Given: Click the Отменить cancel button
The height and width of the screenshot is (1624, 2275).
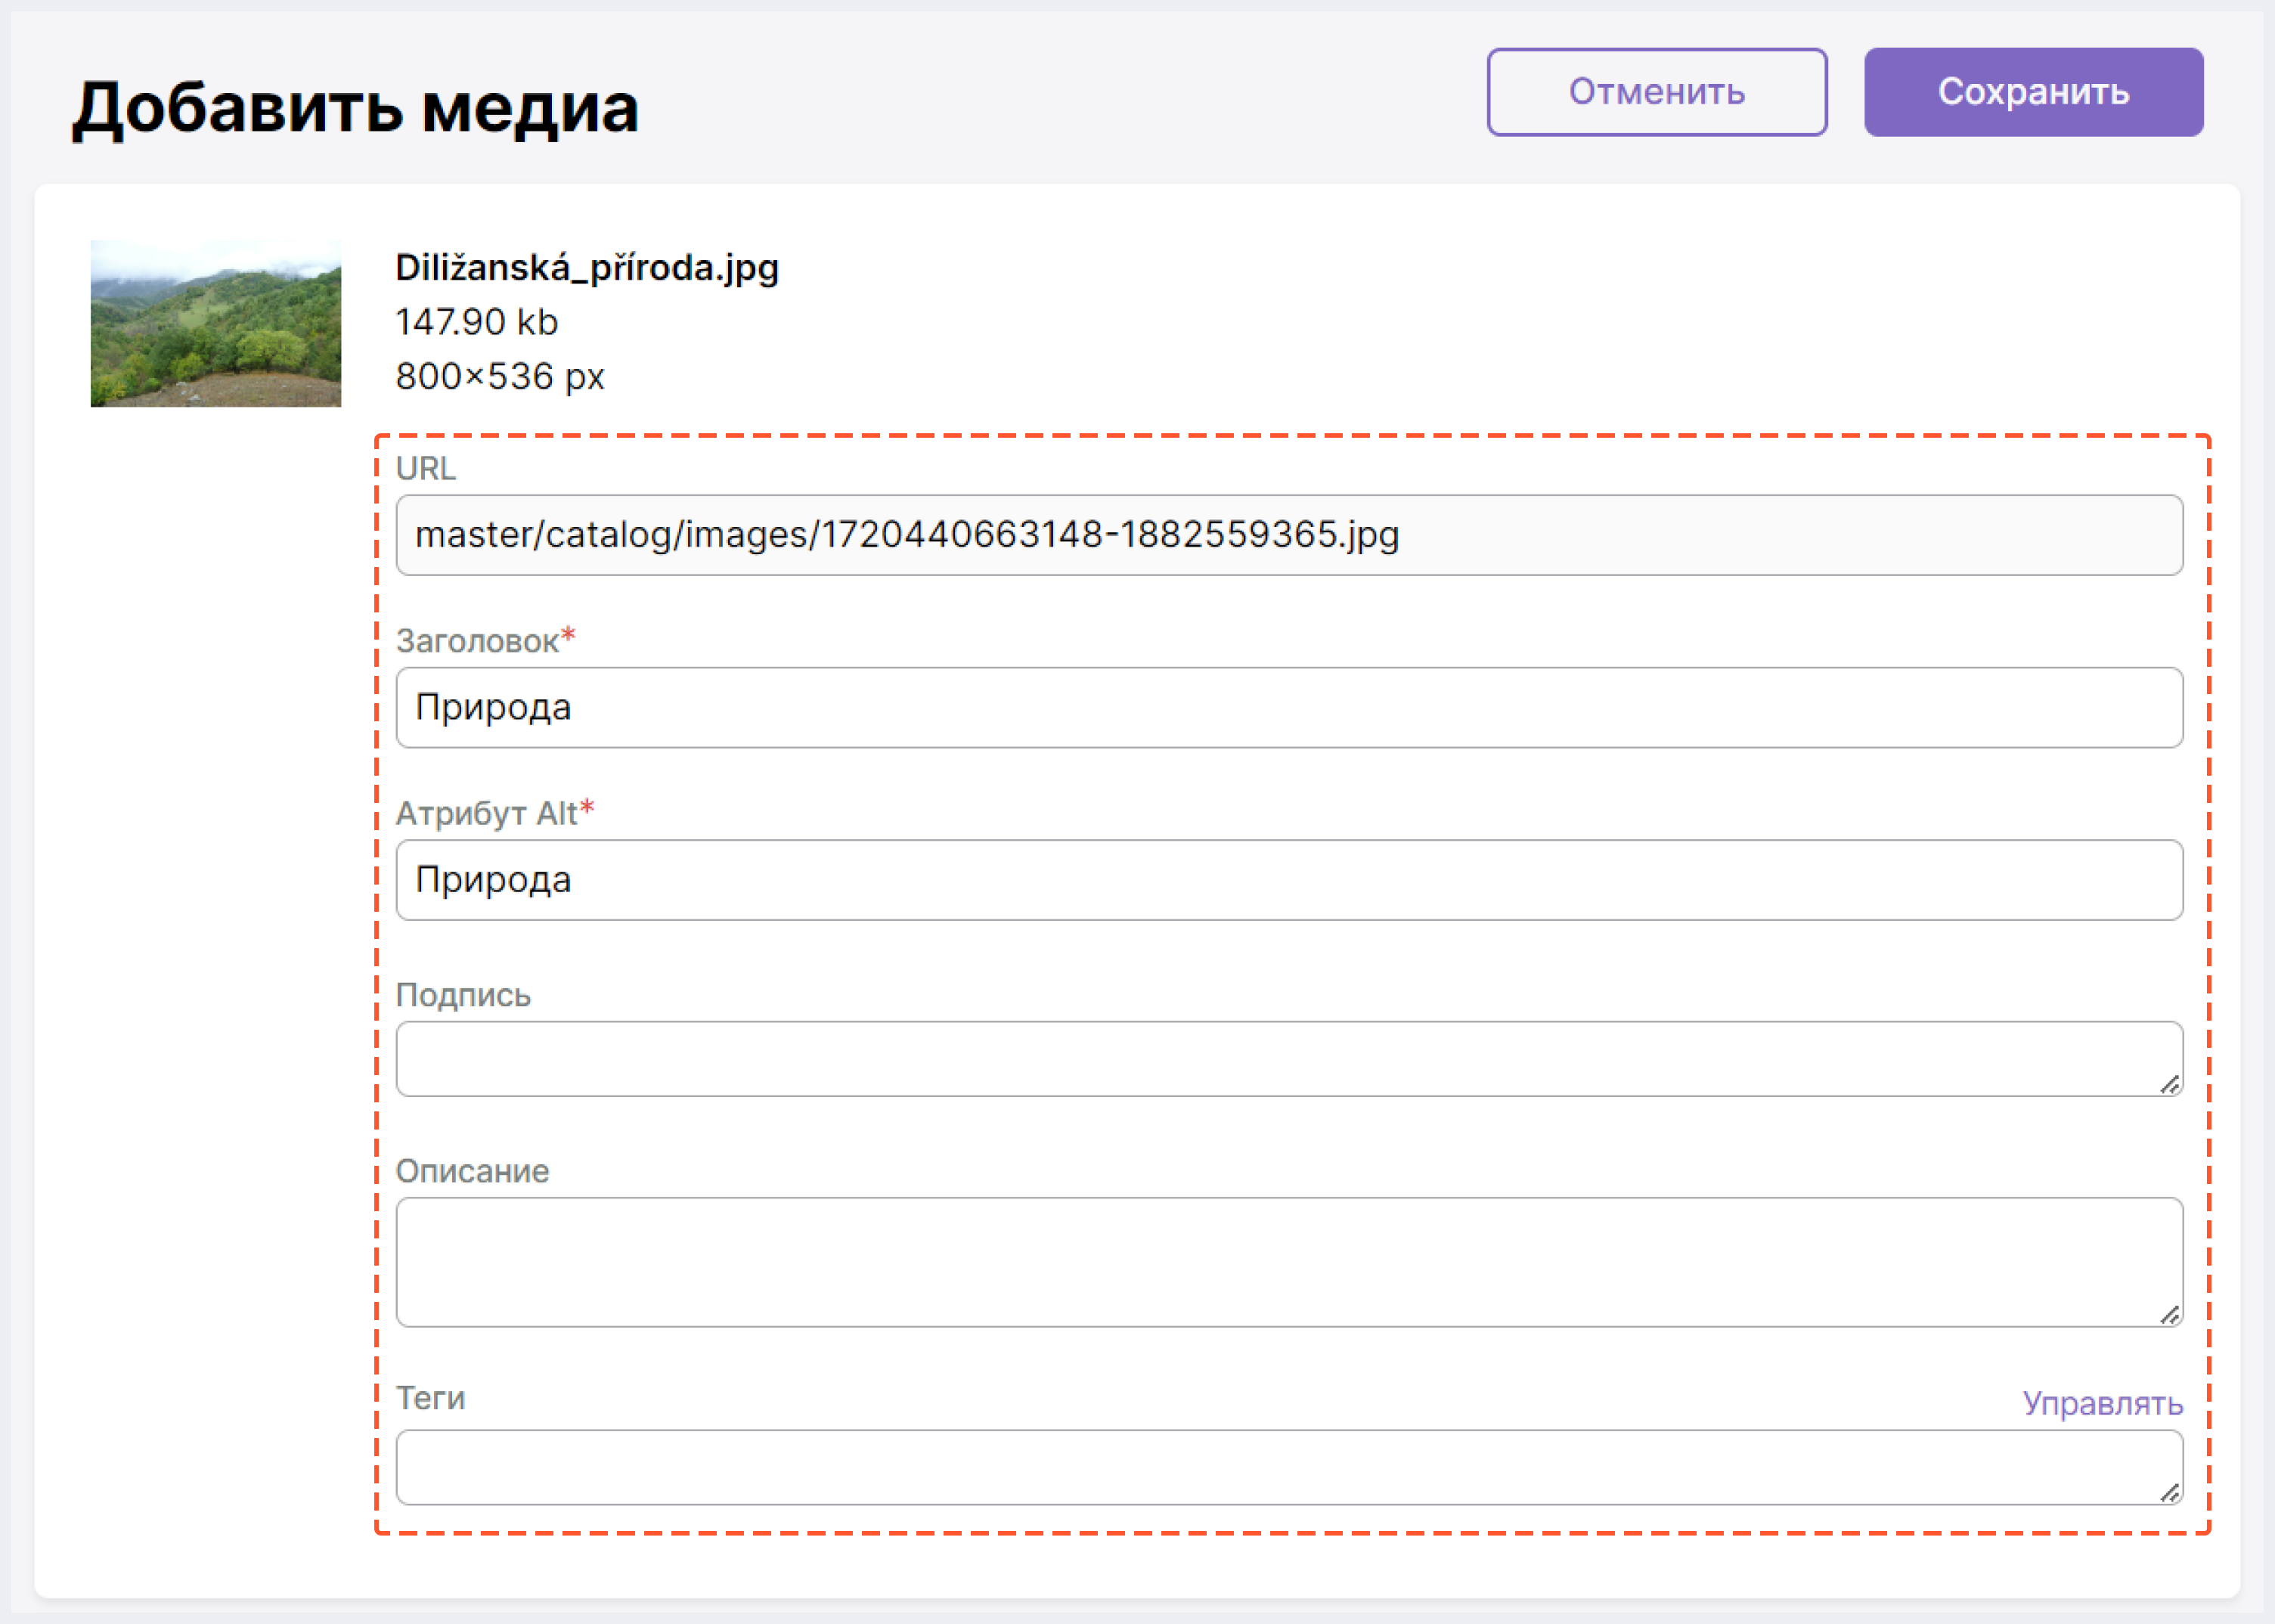Looking at the screenshot, I should (1653, 91).
